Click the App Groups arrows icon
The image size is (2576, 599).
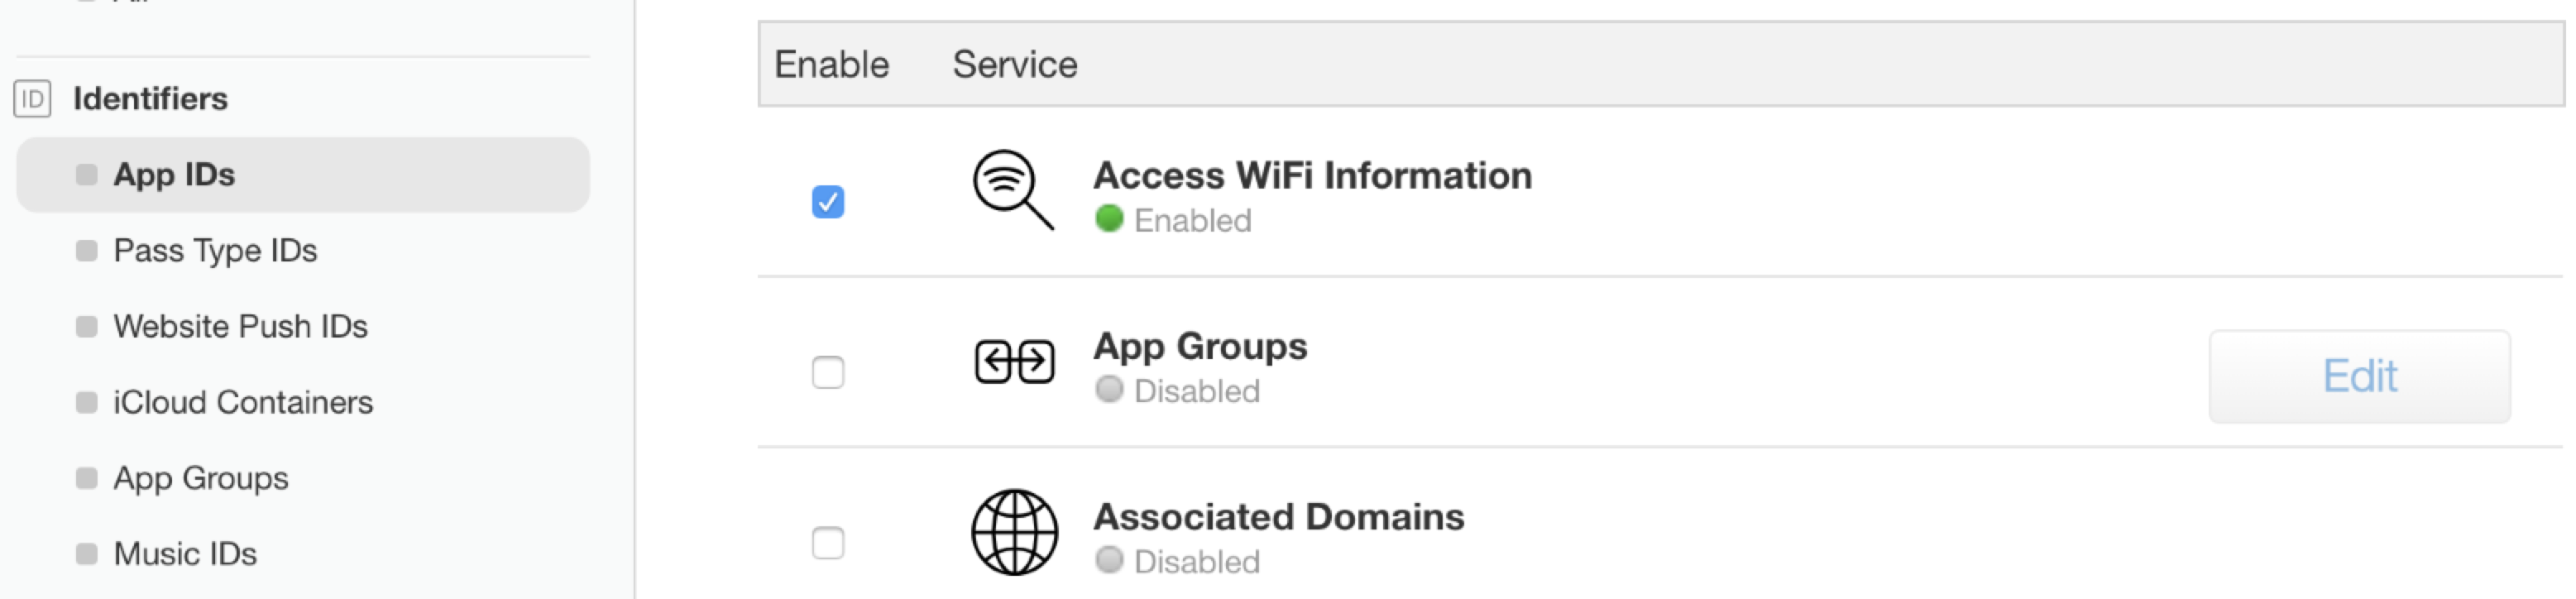click(1014, 361)
